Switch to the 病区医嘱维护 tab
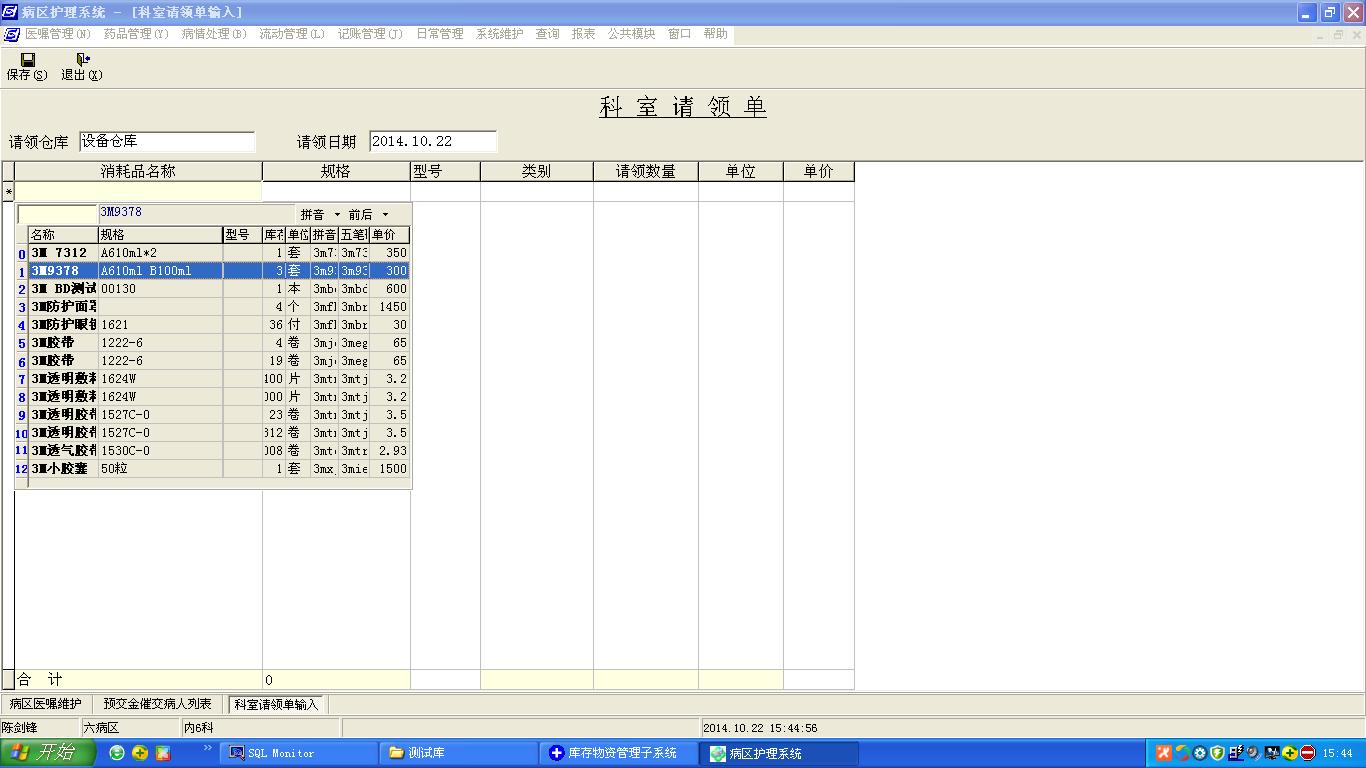Viewport: 1366px width, 768px height. (x=46, y=704)
